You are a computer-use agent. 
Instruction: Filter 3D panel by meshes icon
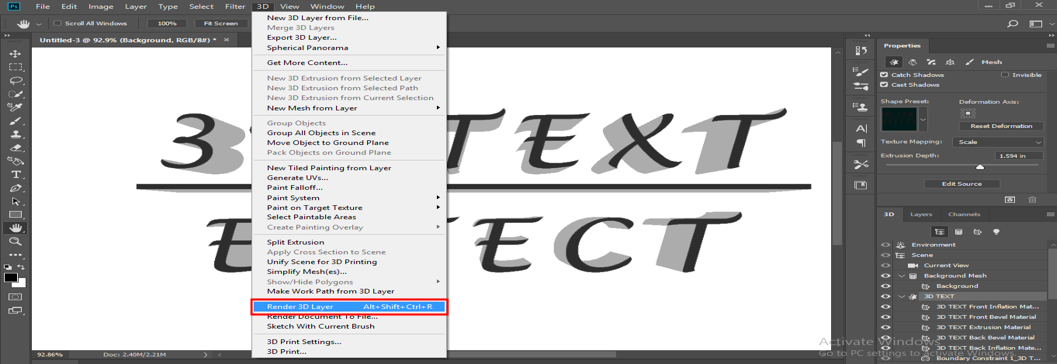958,231
